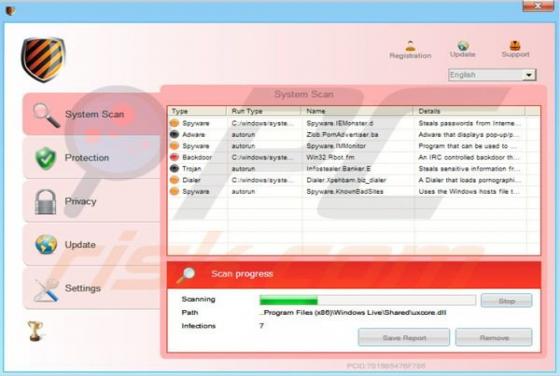Click the Dialer row threat icon

pyautogui.click(x=174, y=180)
